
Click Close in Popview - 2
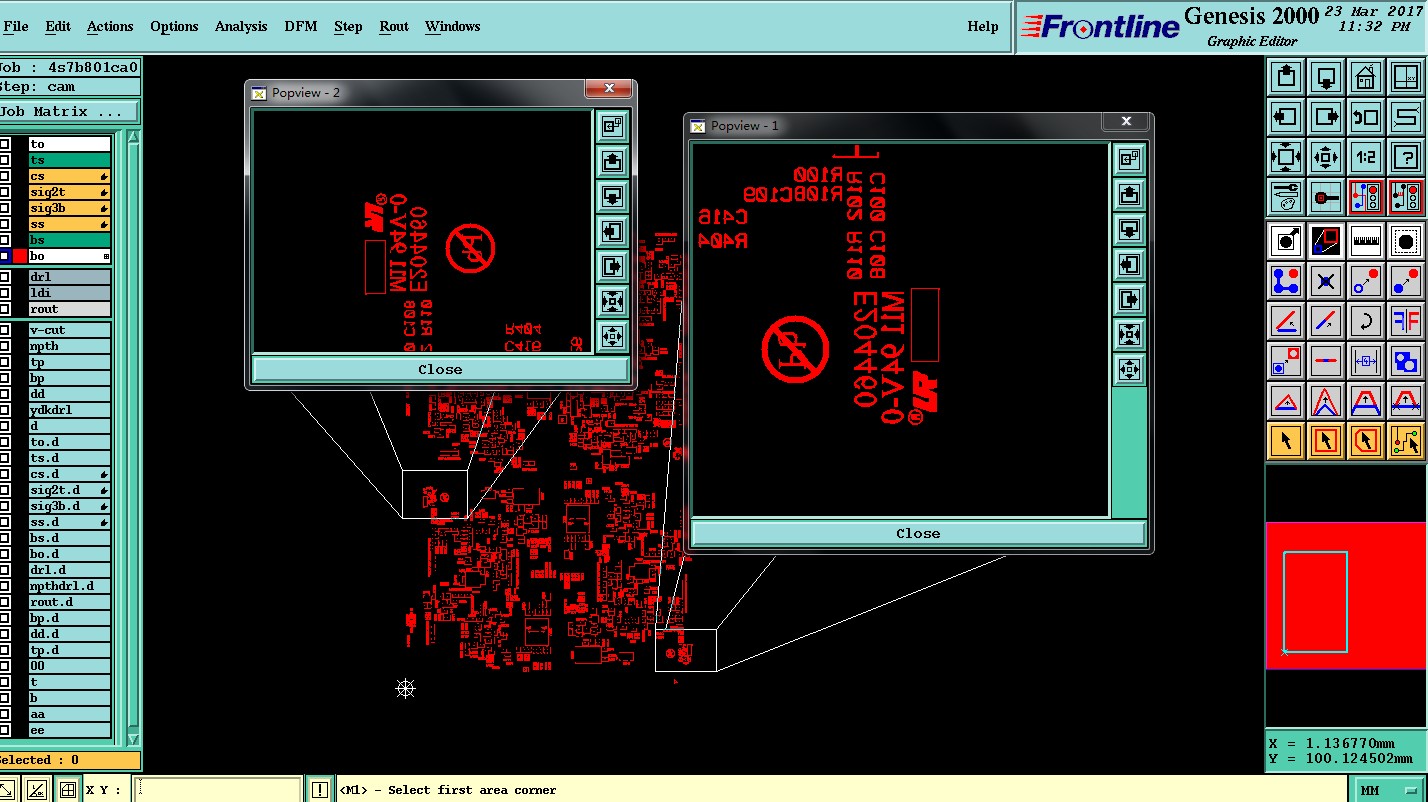[440, 369]
